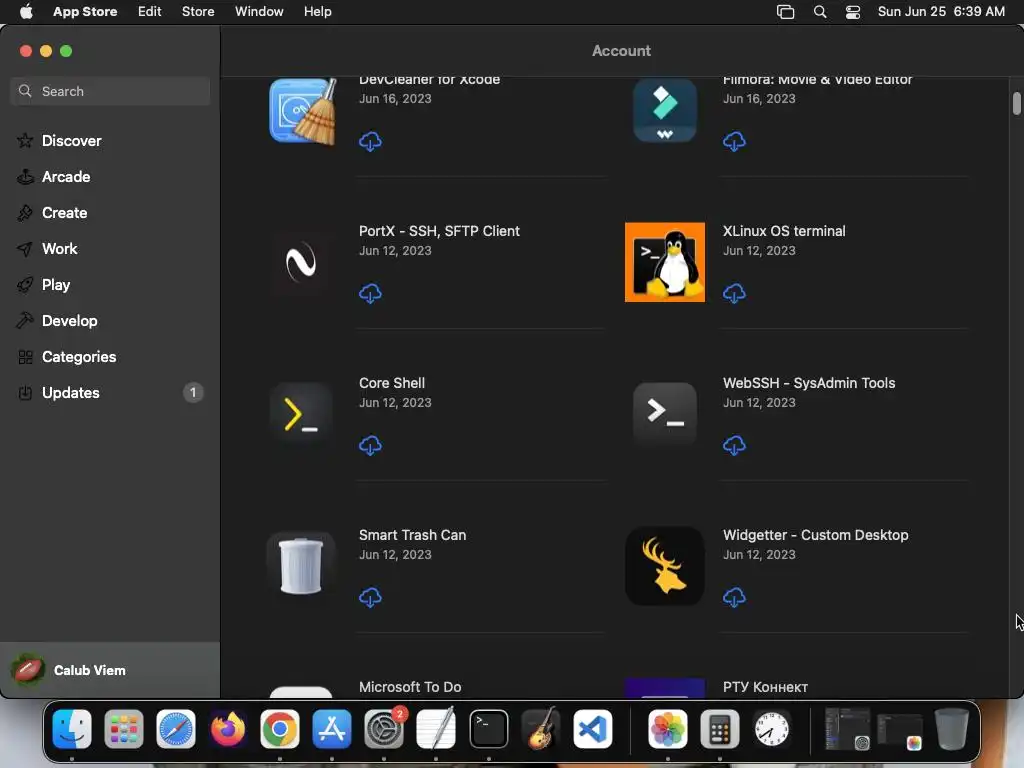Click App Store icon in Dock
The width and height of the screenshot is (1024, 768).
332,729
